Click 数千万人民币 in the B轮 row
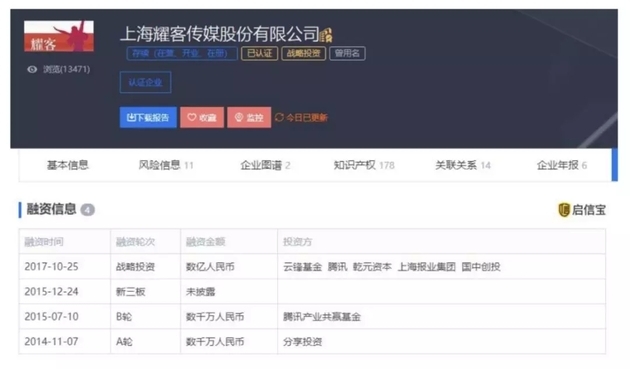This screenshot has height=369, width=630. point(215,317)
